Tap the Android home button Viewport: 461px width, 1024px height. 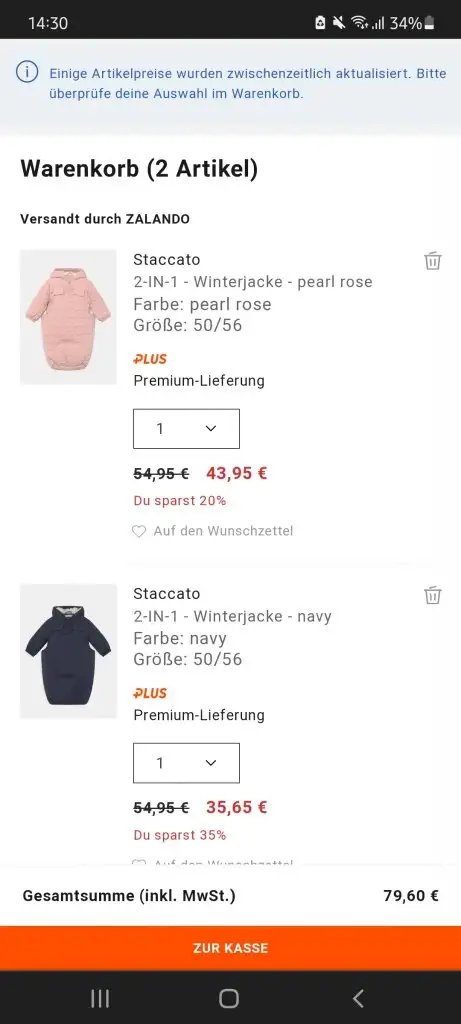(x=229, y=998)
